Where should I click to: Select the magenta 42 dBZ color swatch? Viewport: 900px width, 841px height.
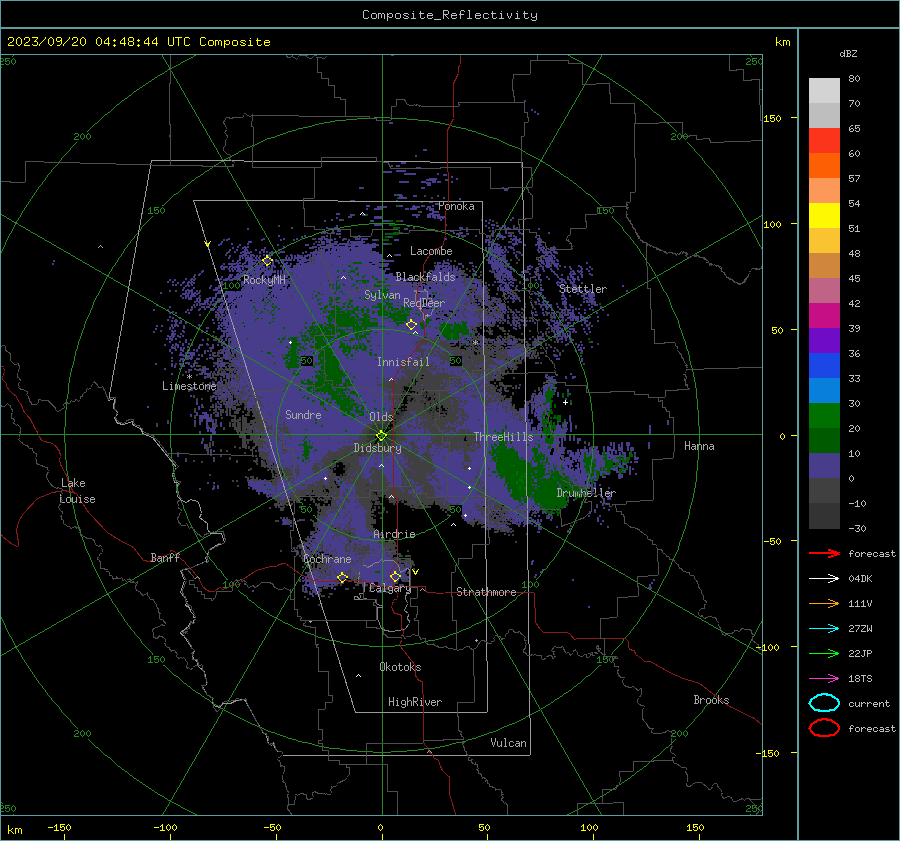point(824,315)
